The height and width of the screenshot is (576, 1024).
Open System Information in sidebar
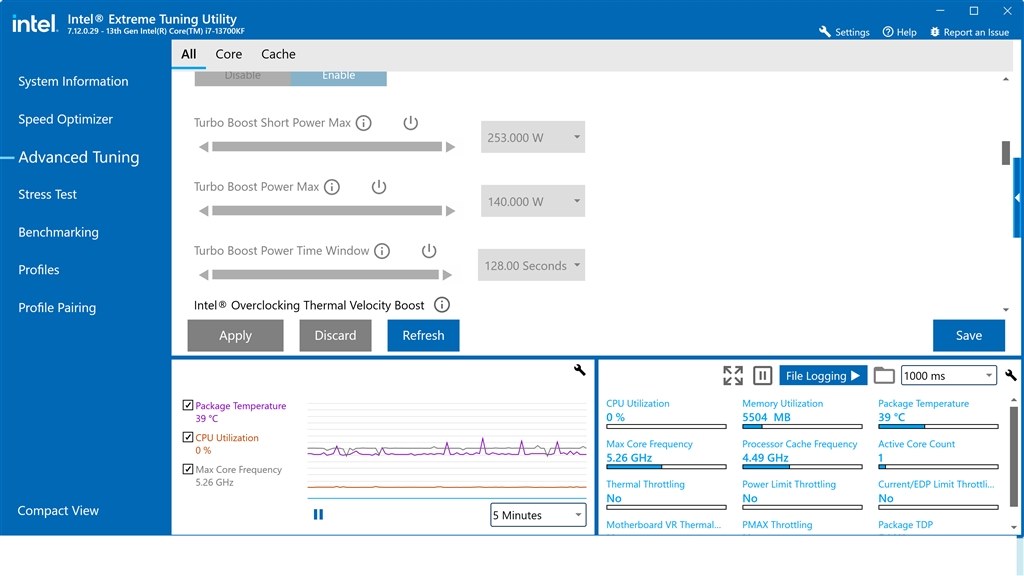pos(73,82)
